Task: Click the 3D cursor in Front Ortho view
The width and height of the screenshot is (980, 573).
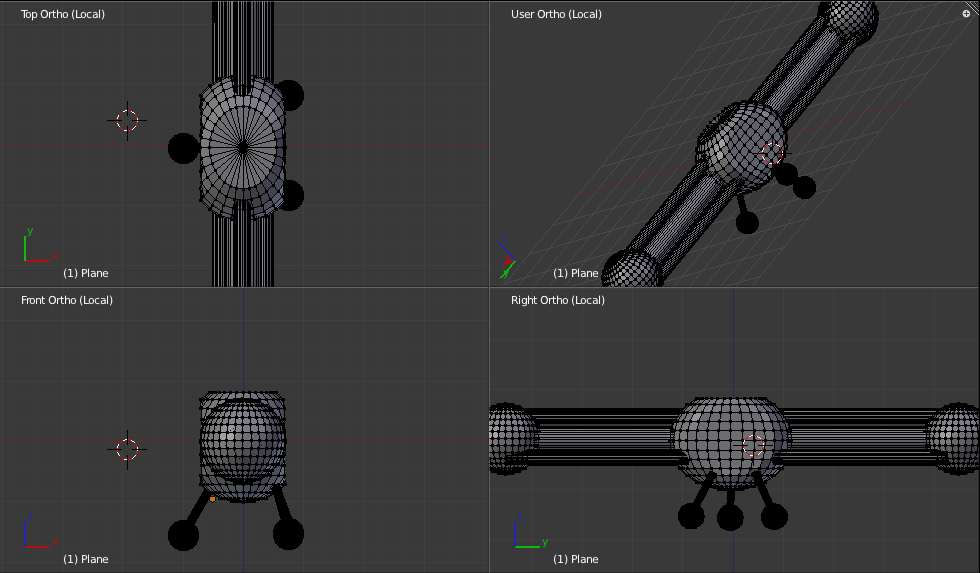Action: (x=127, y=449)
